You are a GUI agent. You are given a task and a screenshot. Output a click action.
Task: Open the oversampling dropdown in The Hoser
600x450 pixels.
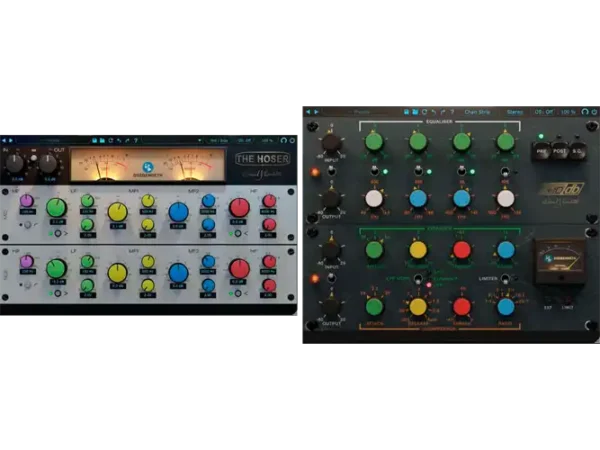coord(244,140)
